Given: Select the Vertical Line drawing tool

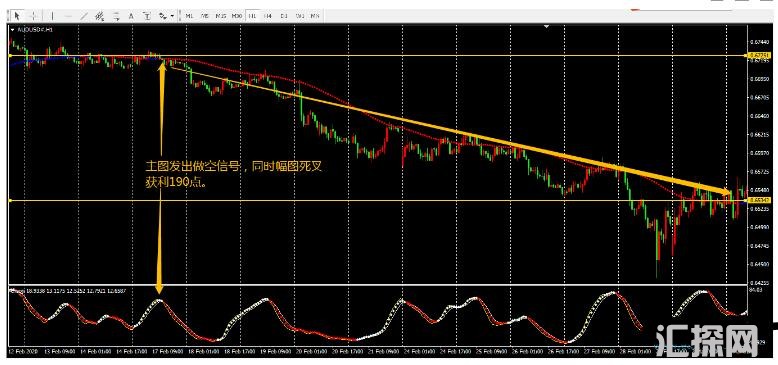Looking at the screenshot, I should pos(53,15).
